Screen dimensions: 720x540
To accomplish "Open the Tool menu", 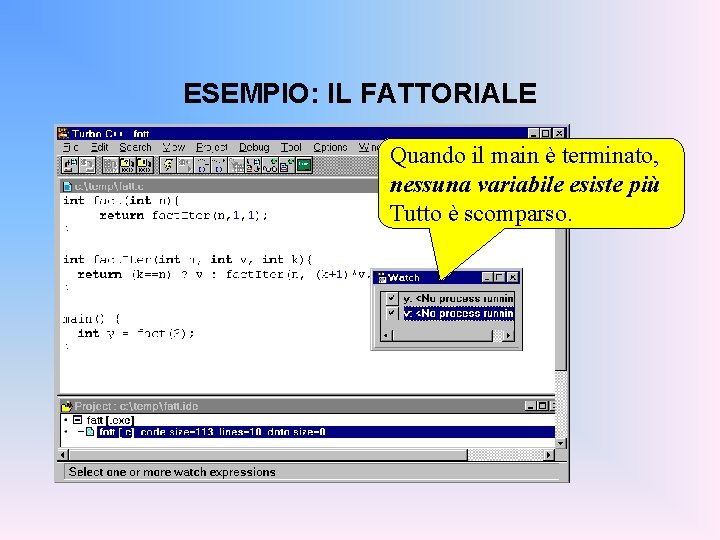I will tap(291, 147).
